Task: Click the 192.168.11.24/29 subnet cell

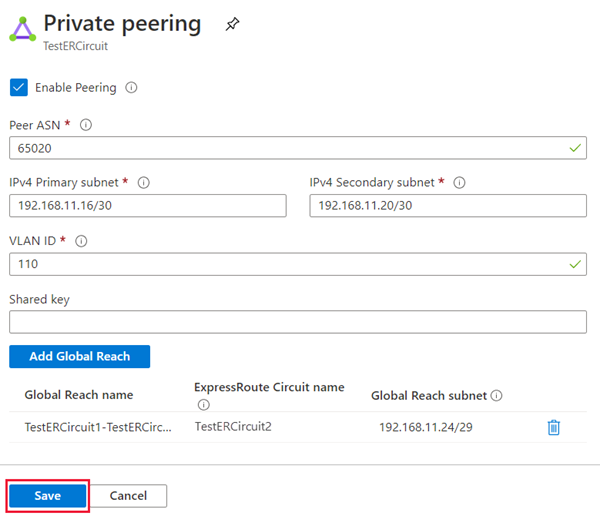Action: pyautogui.click(x=426, y=427)
